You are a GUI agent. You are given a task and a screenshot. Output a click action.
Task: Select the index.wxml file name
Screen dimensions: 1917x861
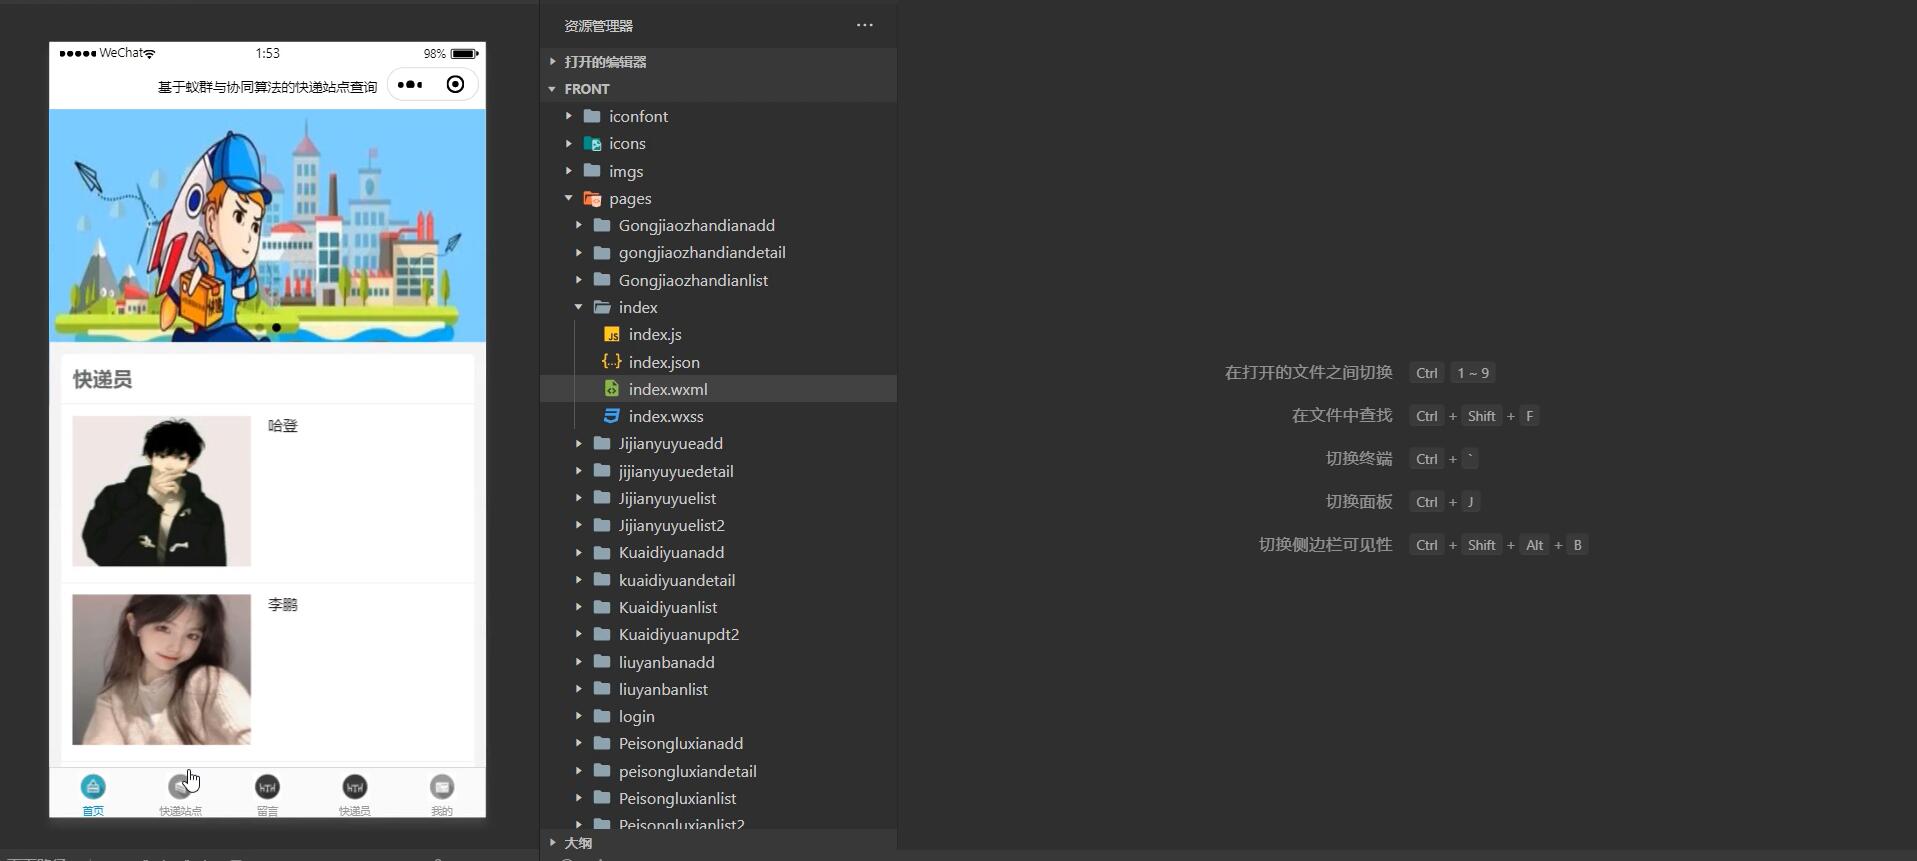668,389
